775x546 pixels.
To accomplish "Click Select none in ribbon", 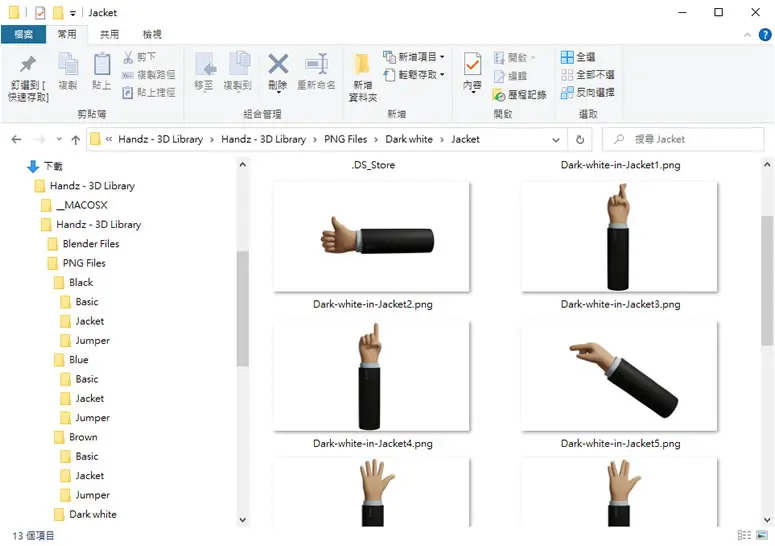I will point(588,75).
